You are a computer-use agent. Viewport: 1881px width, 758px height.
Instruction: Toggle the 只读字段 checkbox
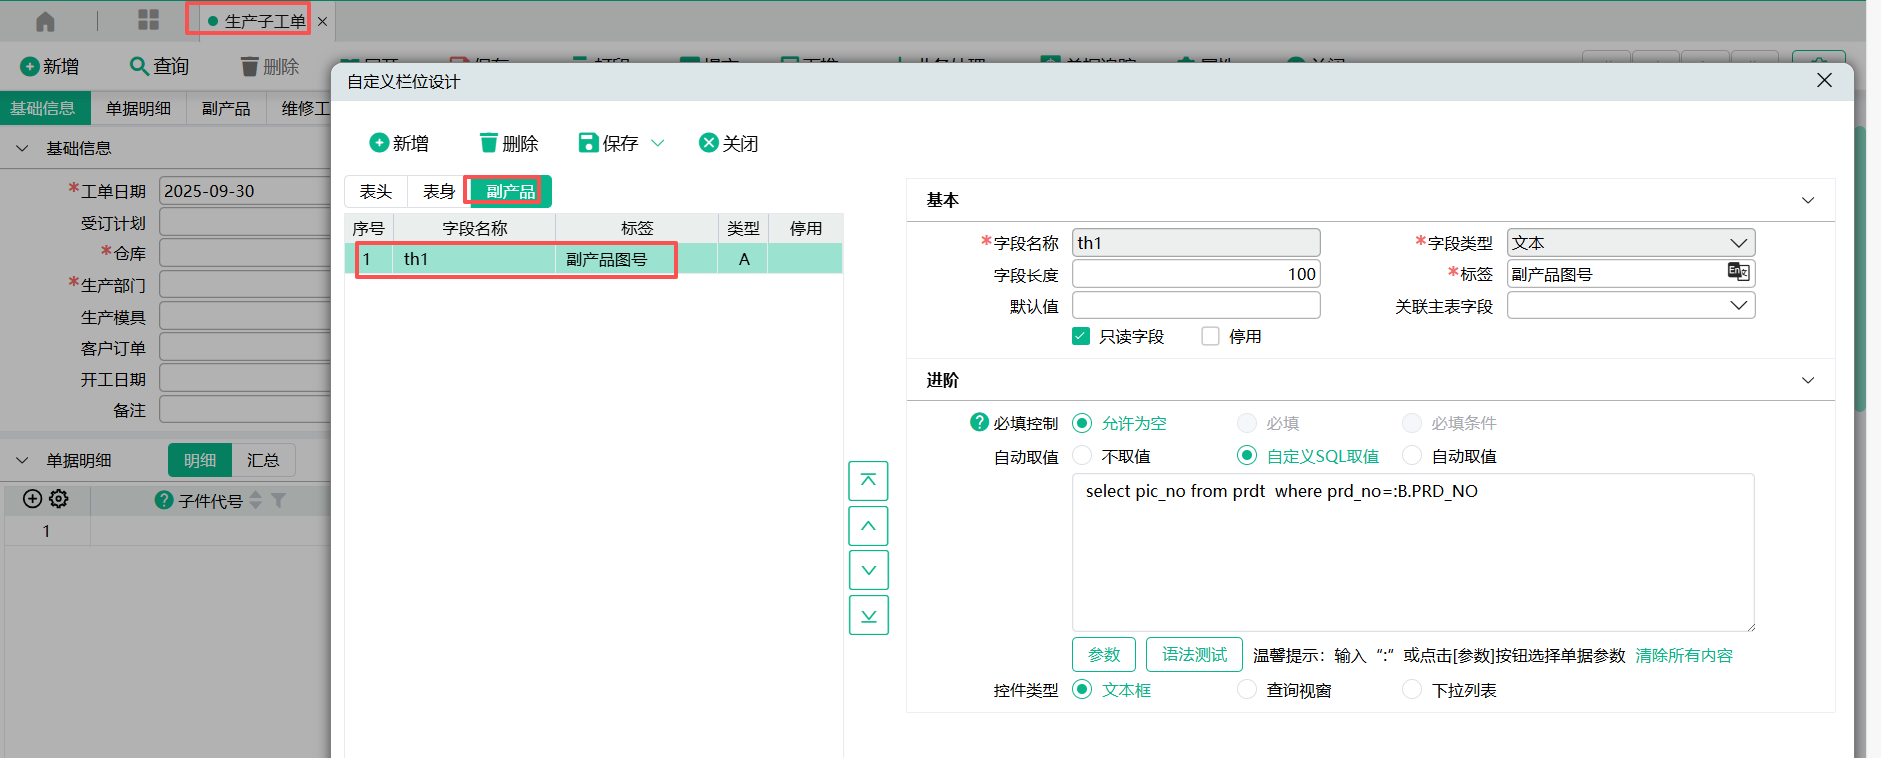(x=1081, y=336)
